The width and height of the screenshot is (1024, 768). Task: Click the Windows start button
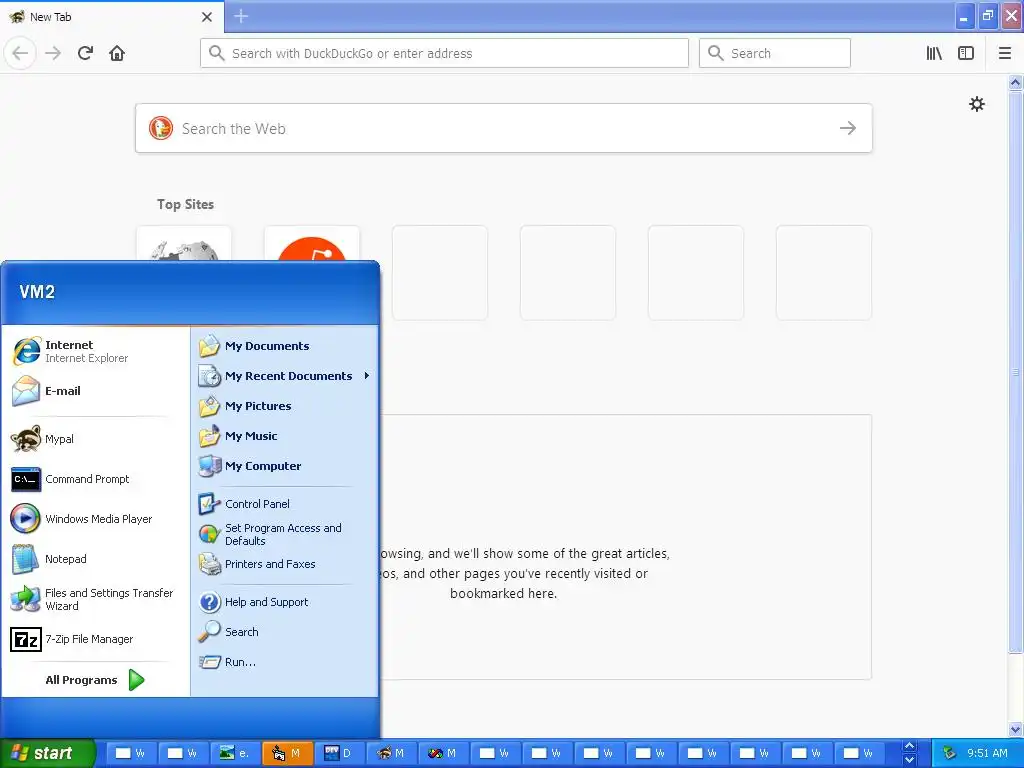click(48, 753)
